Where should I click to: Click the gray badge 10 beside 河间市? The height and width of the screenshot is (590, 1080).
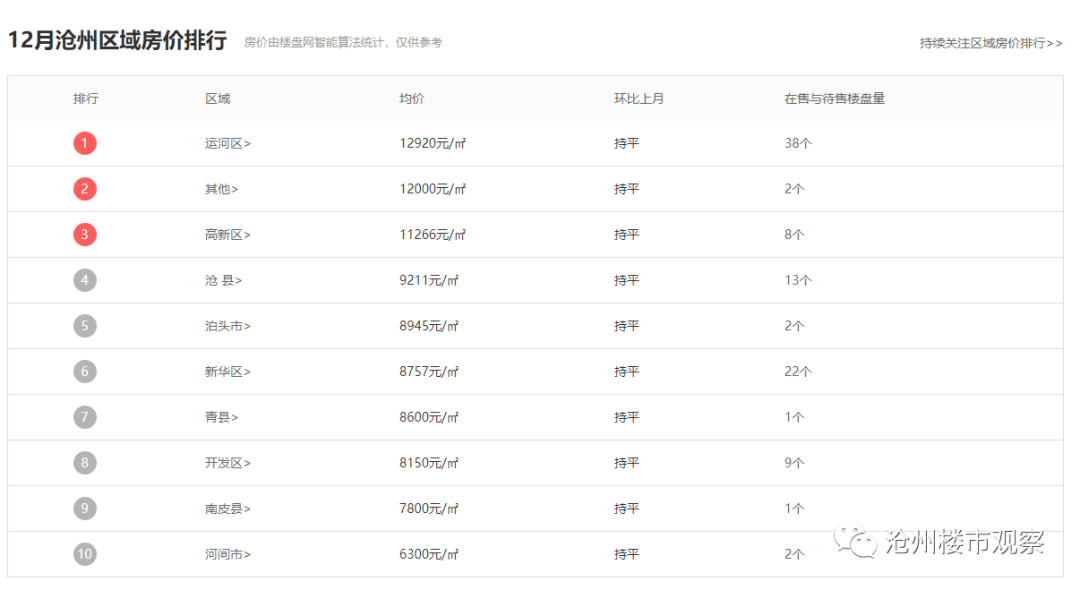point(85,554)
